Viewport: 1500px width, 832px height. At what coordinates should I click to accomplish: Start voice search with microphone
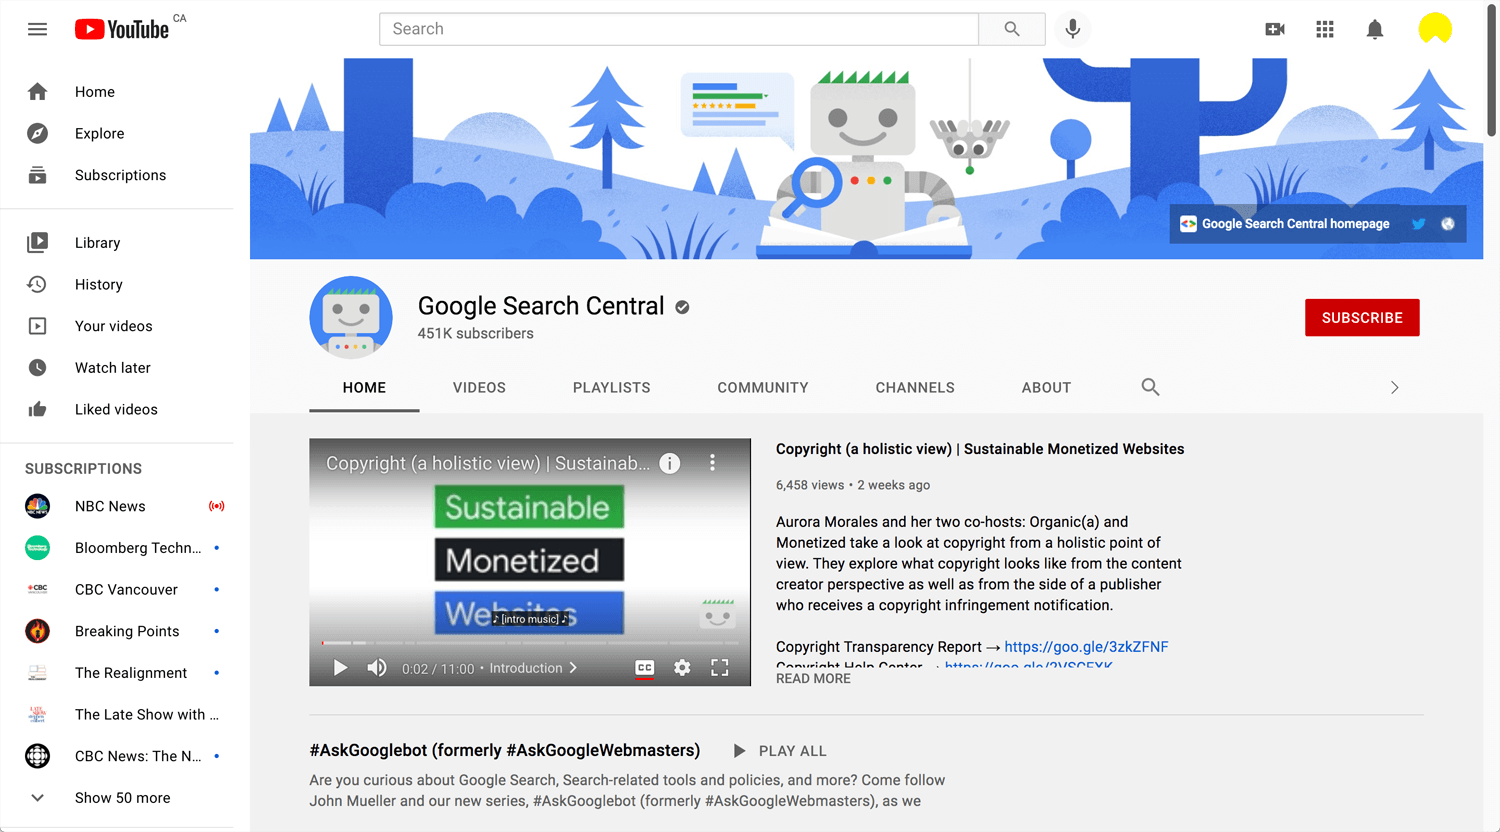pos(1073,29)
